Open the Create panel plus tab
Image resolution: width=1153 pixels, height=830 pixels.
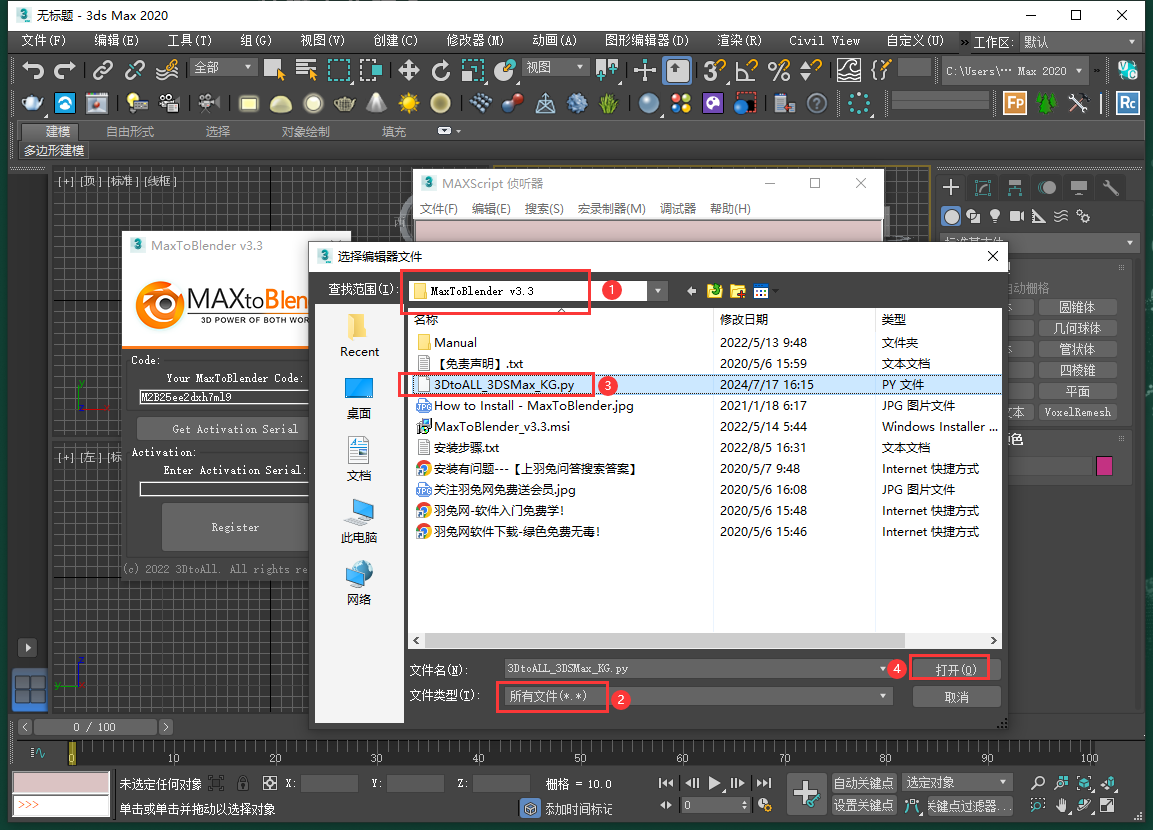[951, 187]
